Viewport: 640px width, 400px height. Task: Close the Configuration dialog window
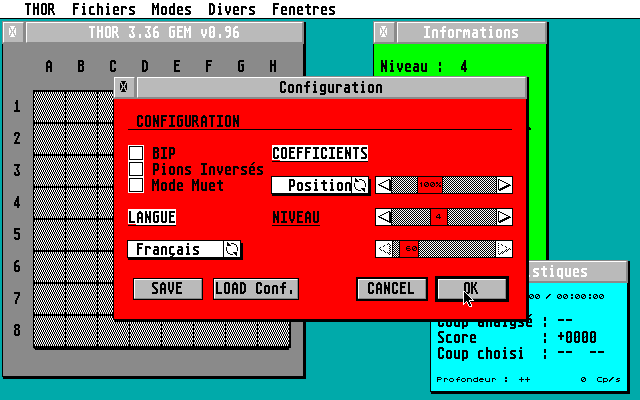(x=124, y=87)
